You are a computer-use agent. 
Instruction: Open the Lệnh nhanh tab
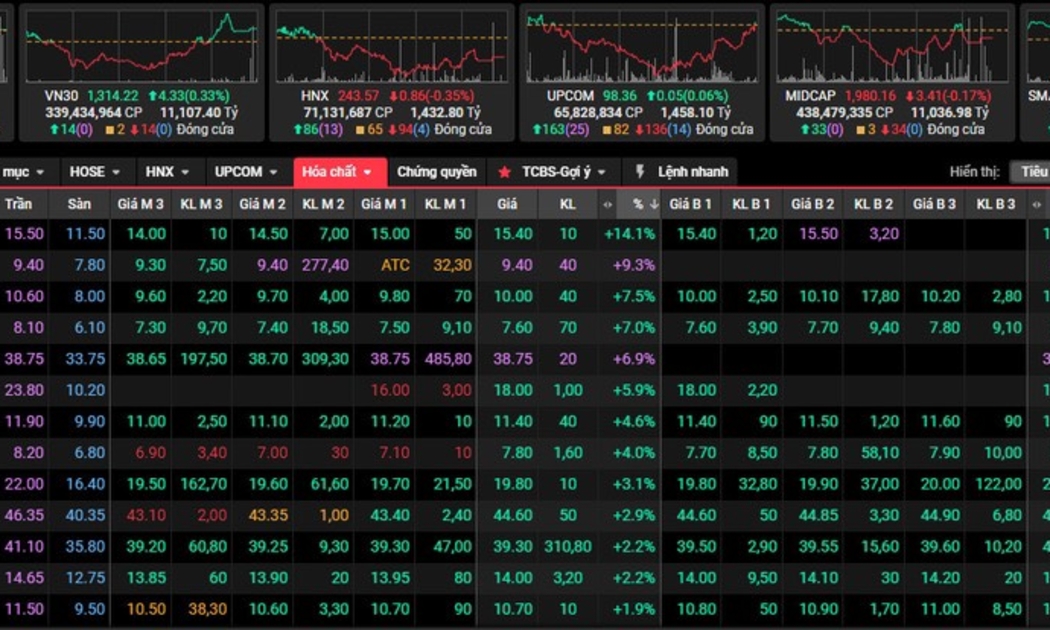(x=692, y=172)
